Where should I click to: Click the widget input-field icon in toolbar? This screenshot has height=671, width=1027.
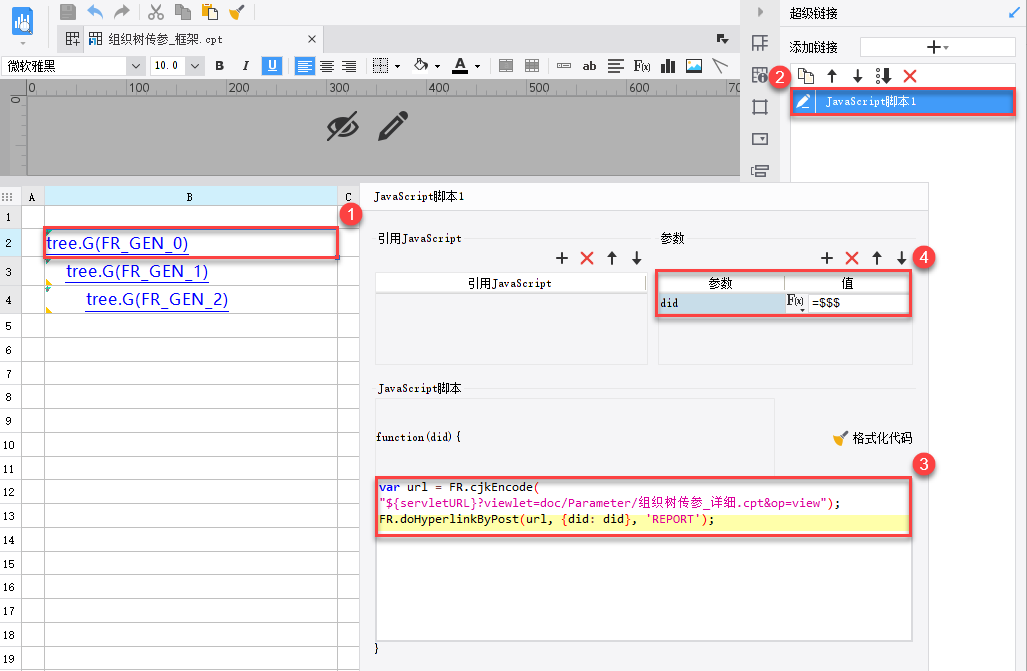point(563,66)
